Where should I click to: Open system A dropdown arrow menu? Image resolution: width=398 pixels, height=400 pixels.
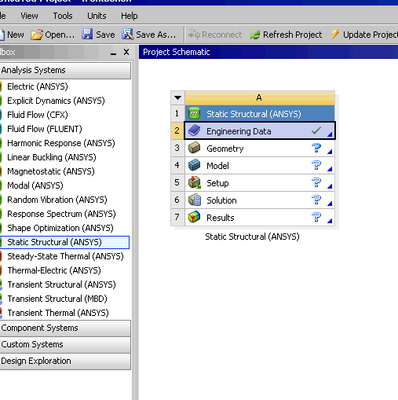(x=178, y=98)
